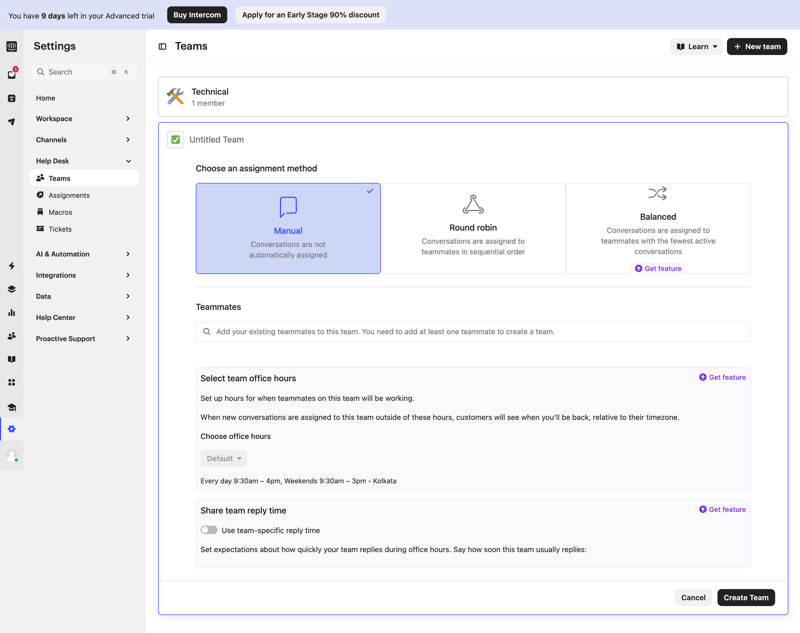Click the Settings gear icon in the sidebar
The width and height of the screenshot is (800, 633).
[x=12, y=428]
